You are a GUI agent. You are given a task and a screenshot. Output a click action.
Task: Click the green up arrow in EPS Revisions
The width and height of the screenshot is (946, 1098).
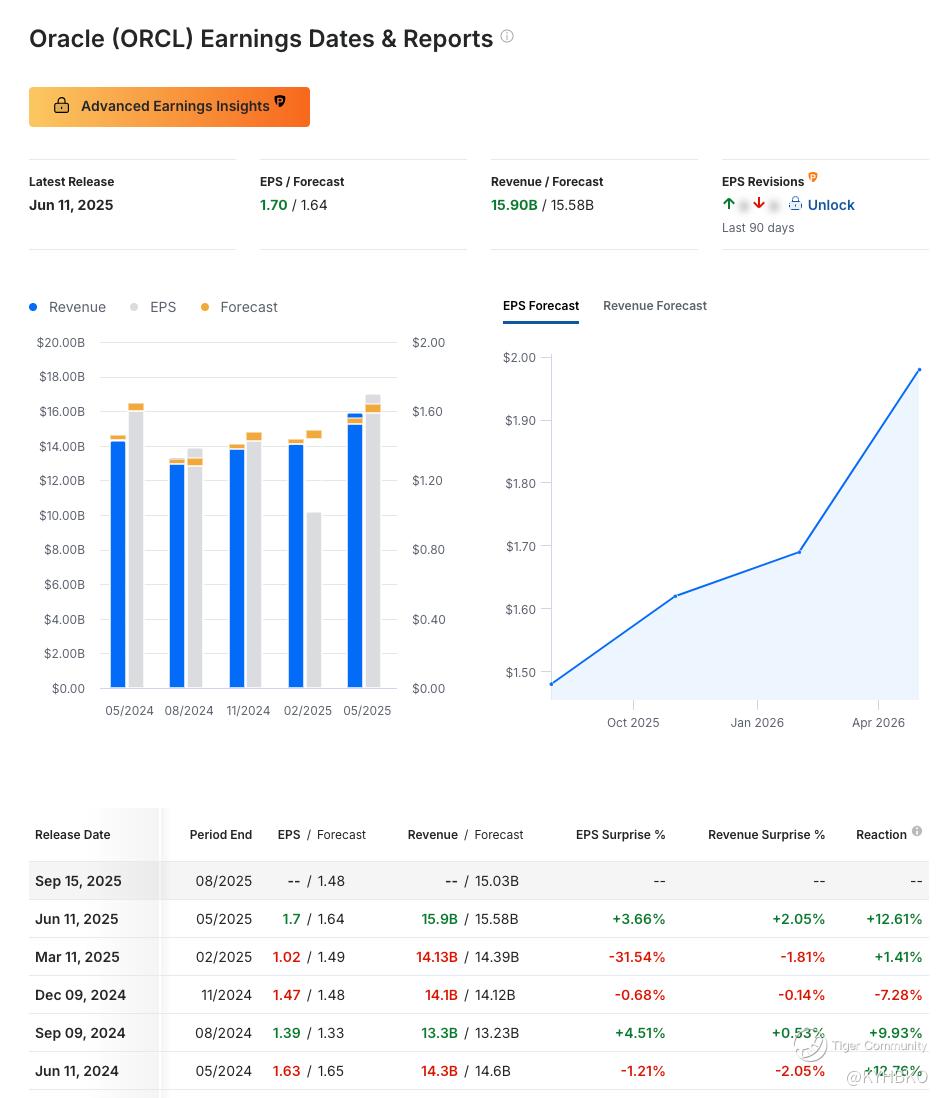pyautogui.click(x=729, y=204)
